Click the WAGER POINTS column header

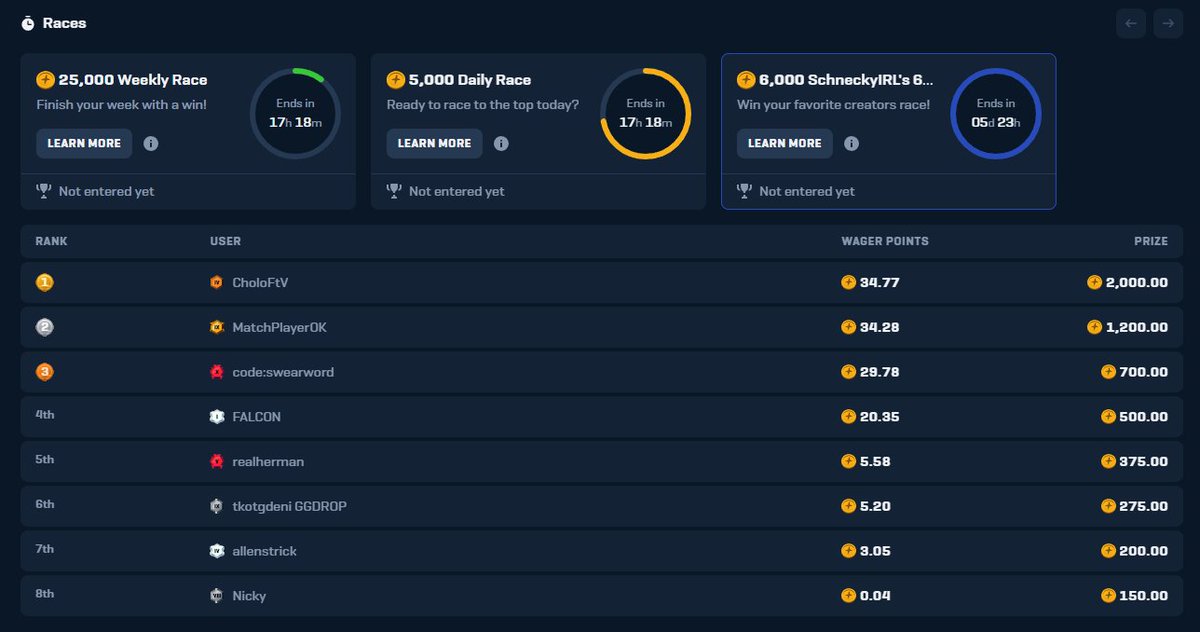click(884, 241)
